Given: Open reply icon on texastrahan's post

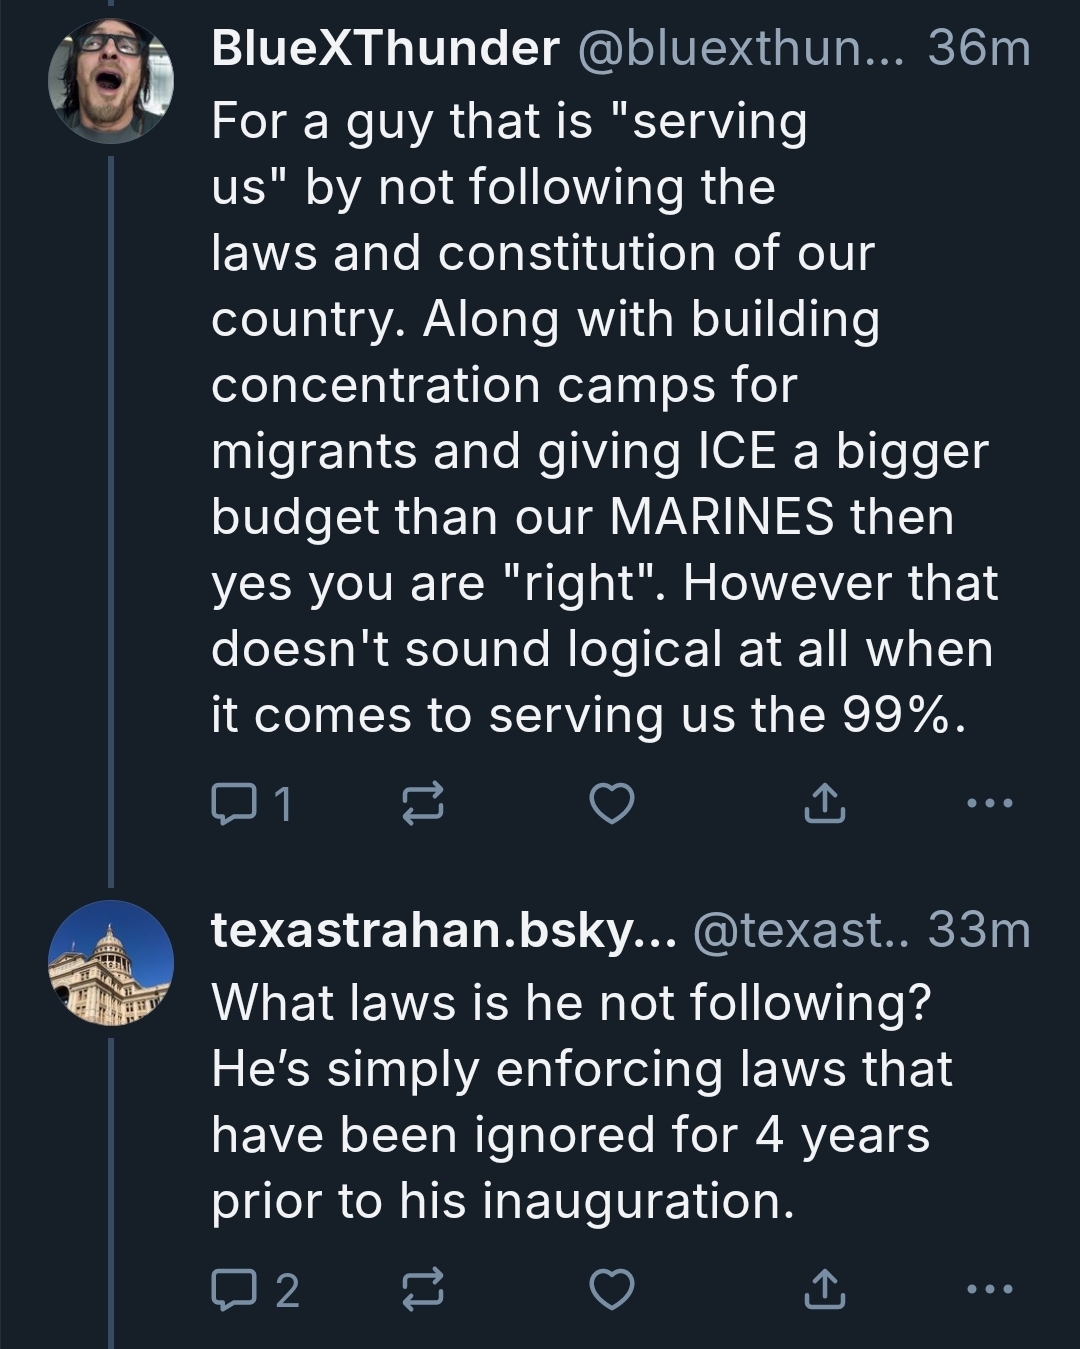Looking at the screenshot, I should (234, 1290).
